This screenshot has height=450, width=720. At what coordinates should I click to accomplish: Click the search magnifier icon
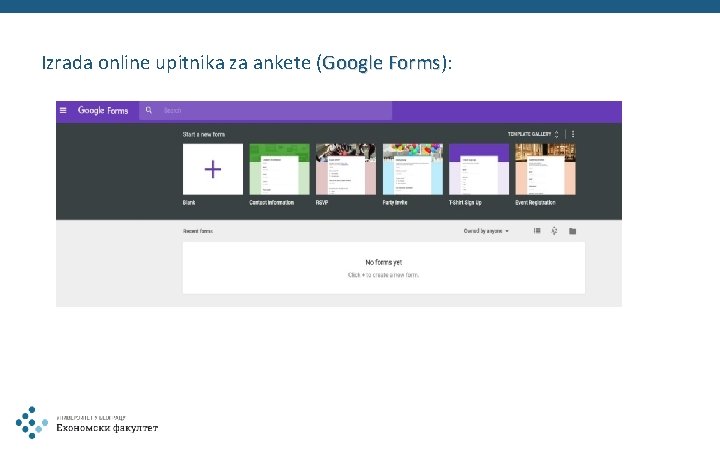[x=149, y=110]
